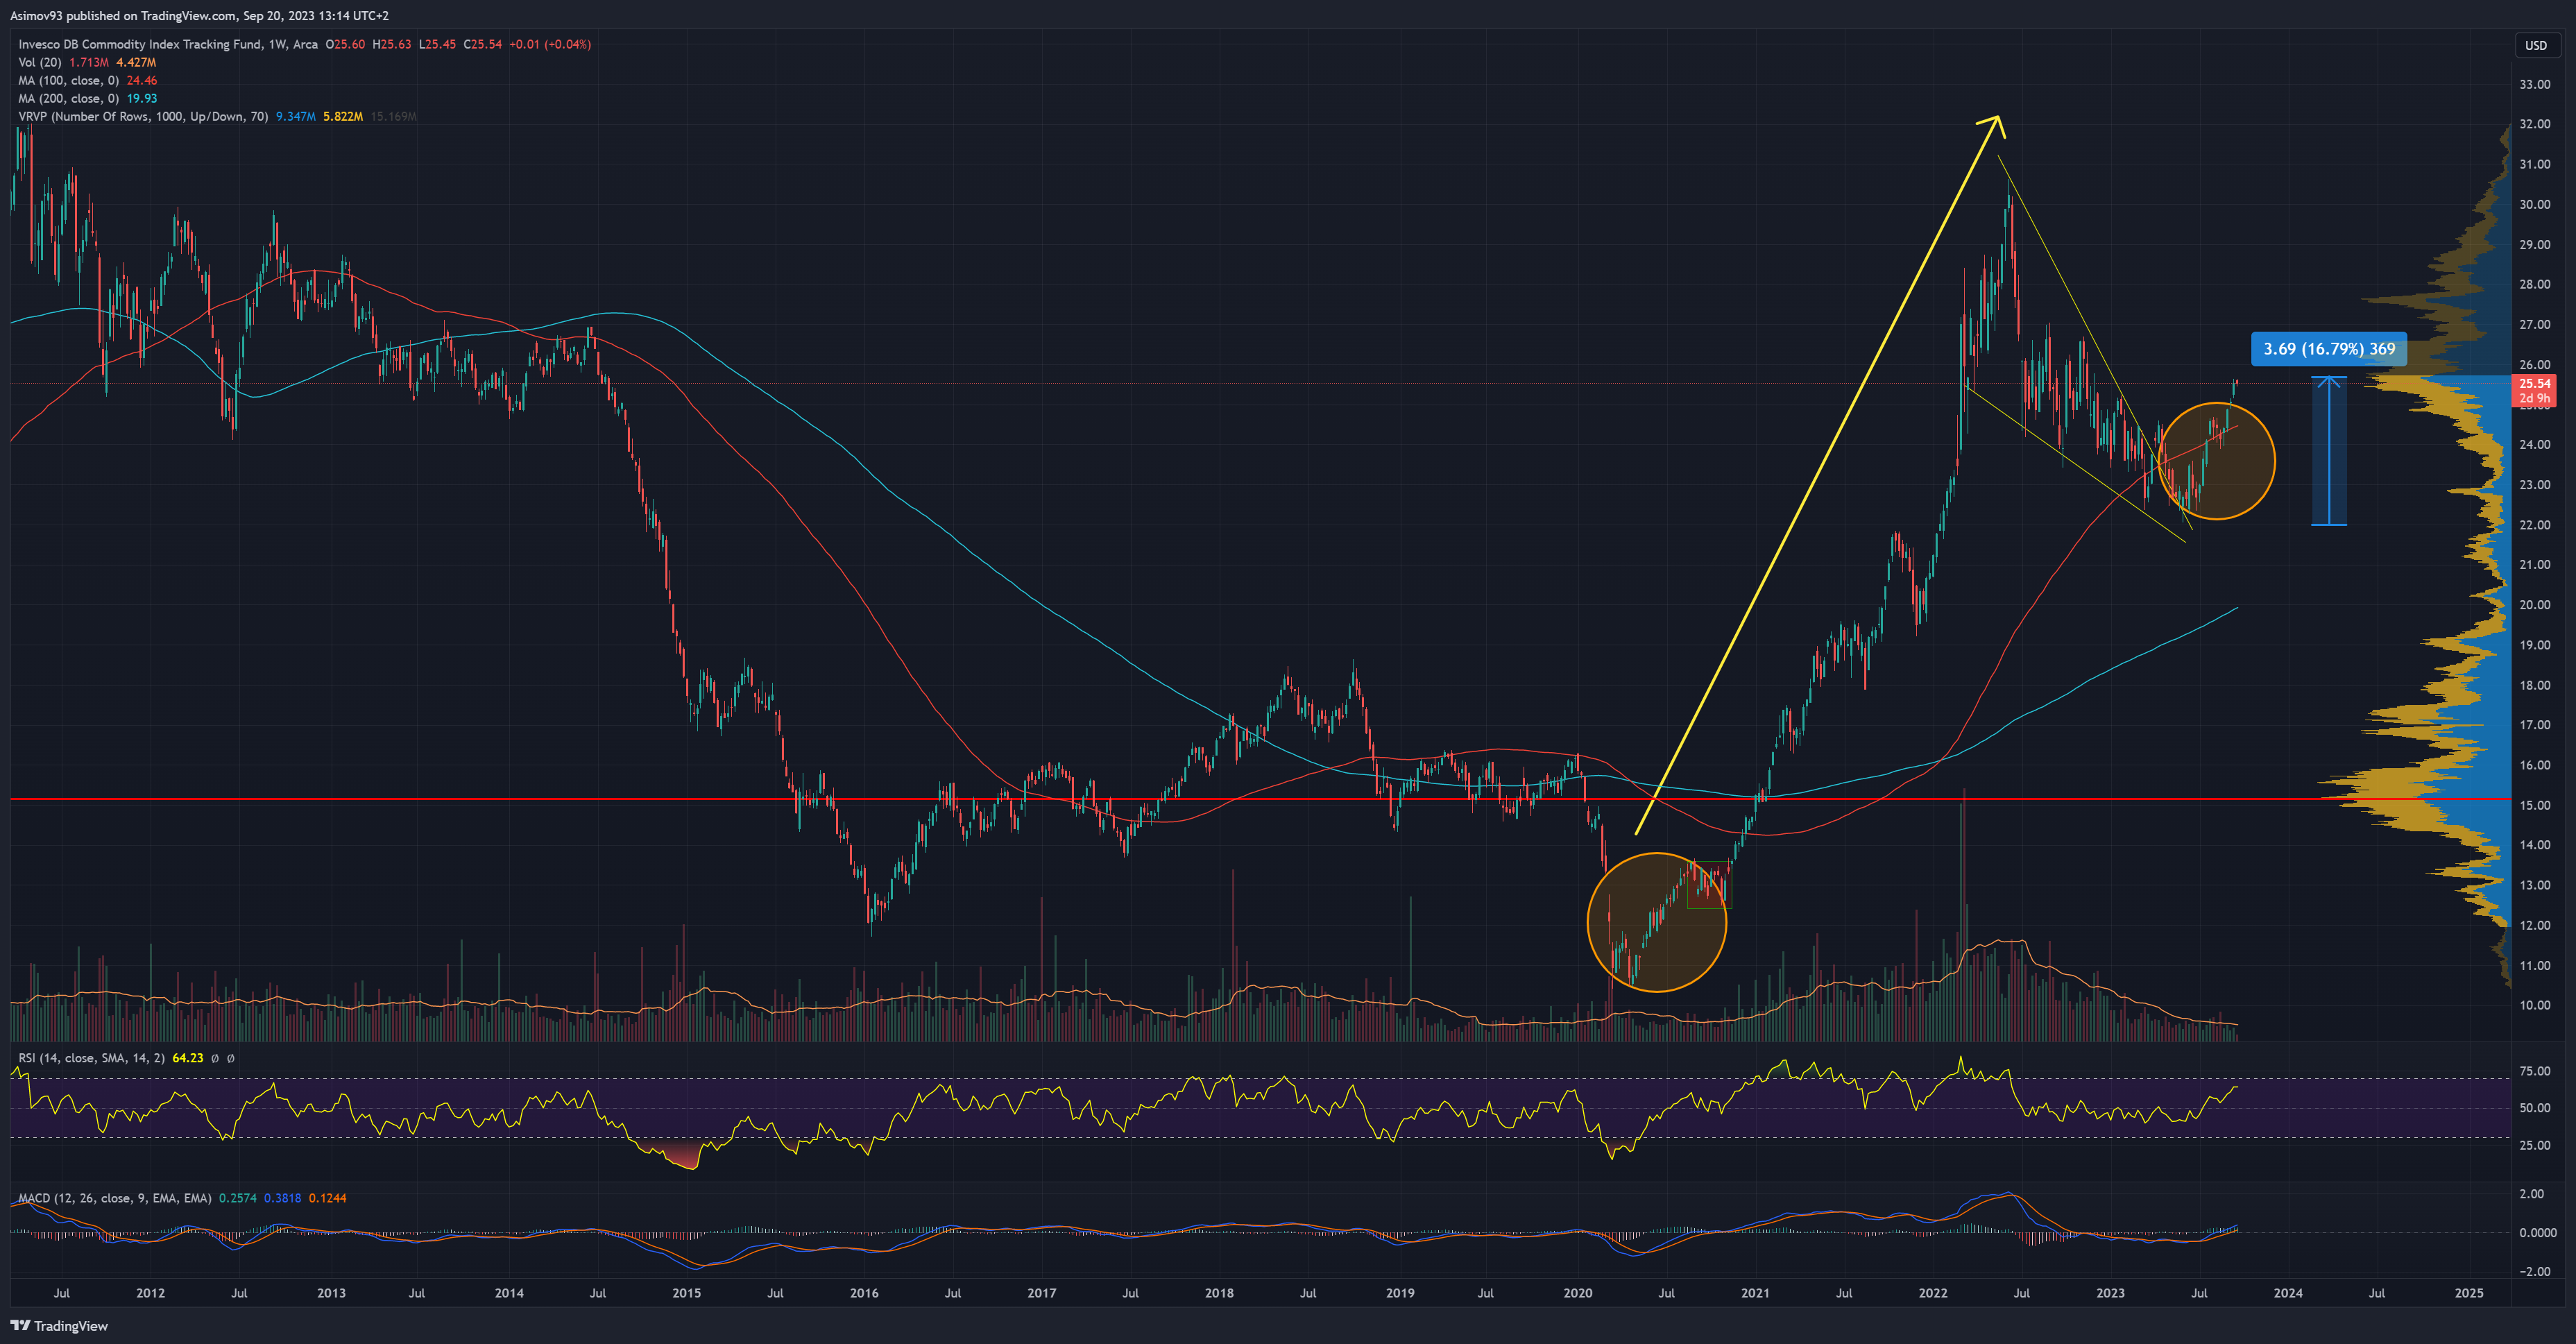Click the 30.00 label on price axis
This screenshot has height=1344, width=2576.
pyautogui.click(x=2534, y=204)
